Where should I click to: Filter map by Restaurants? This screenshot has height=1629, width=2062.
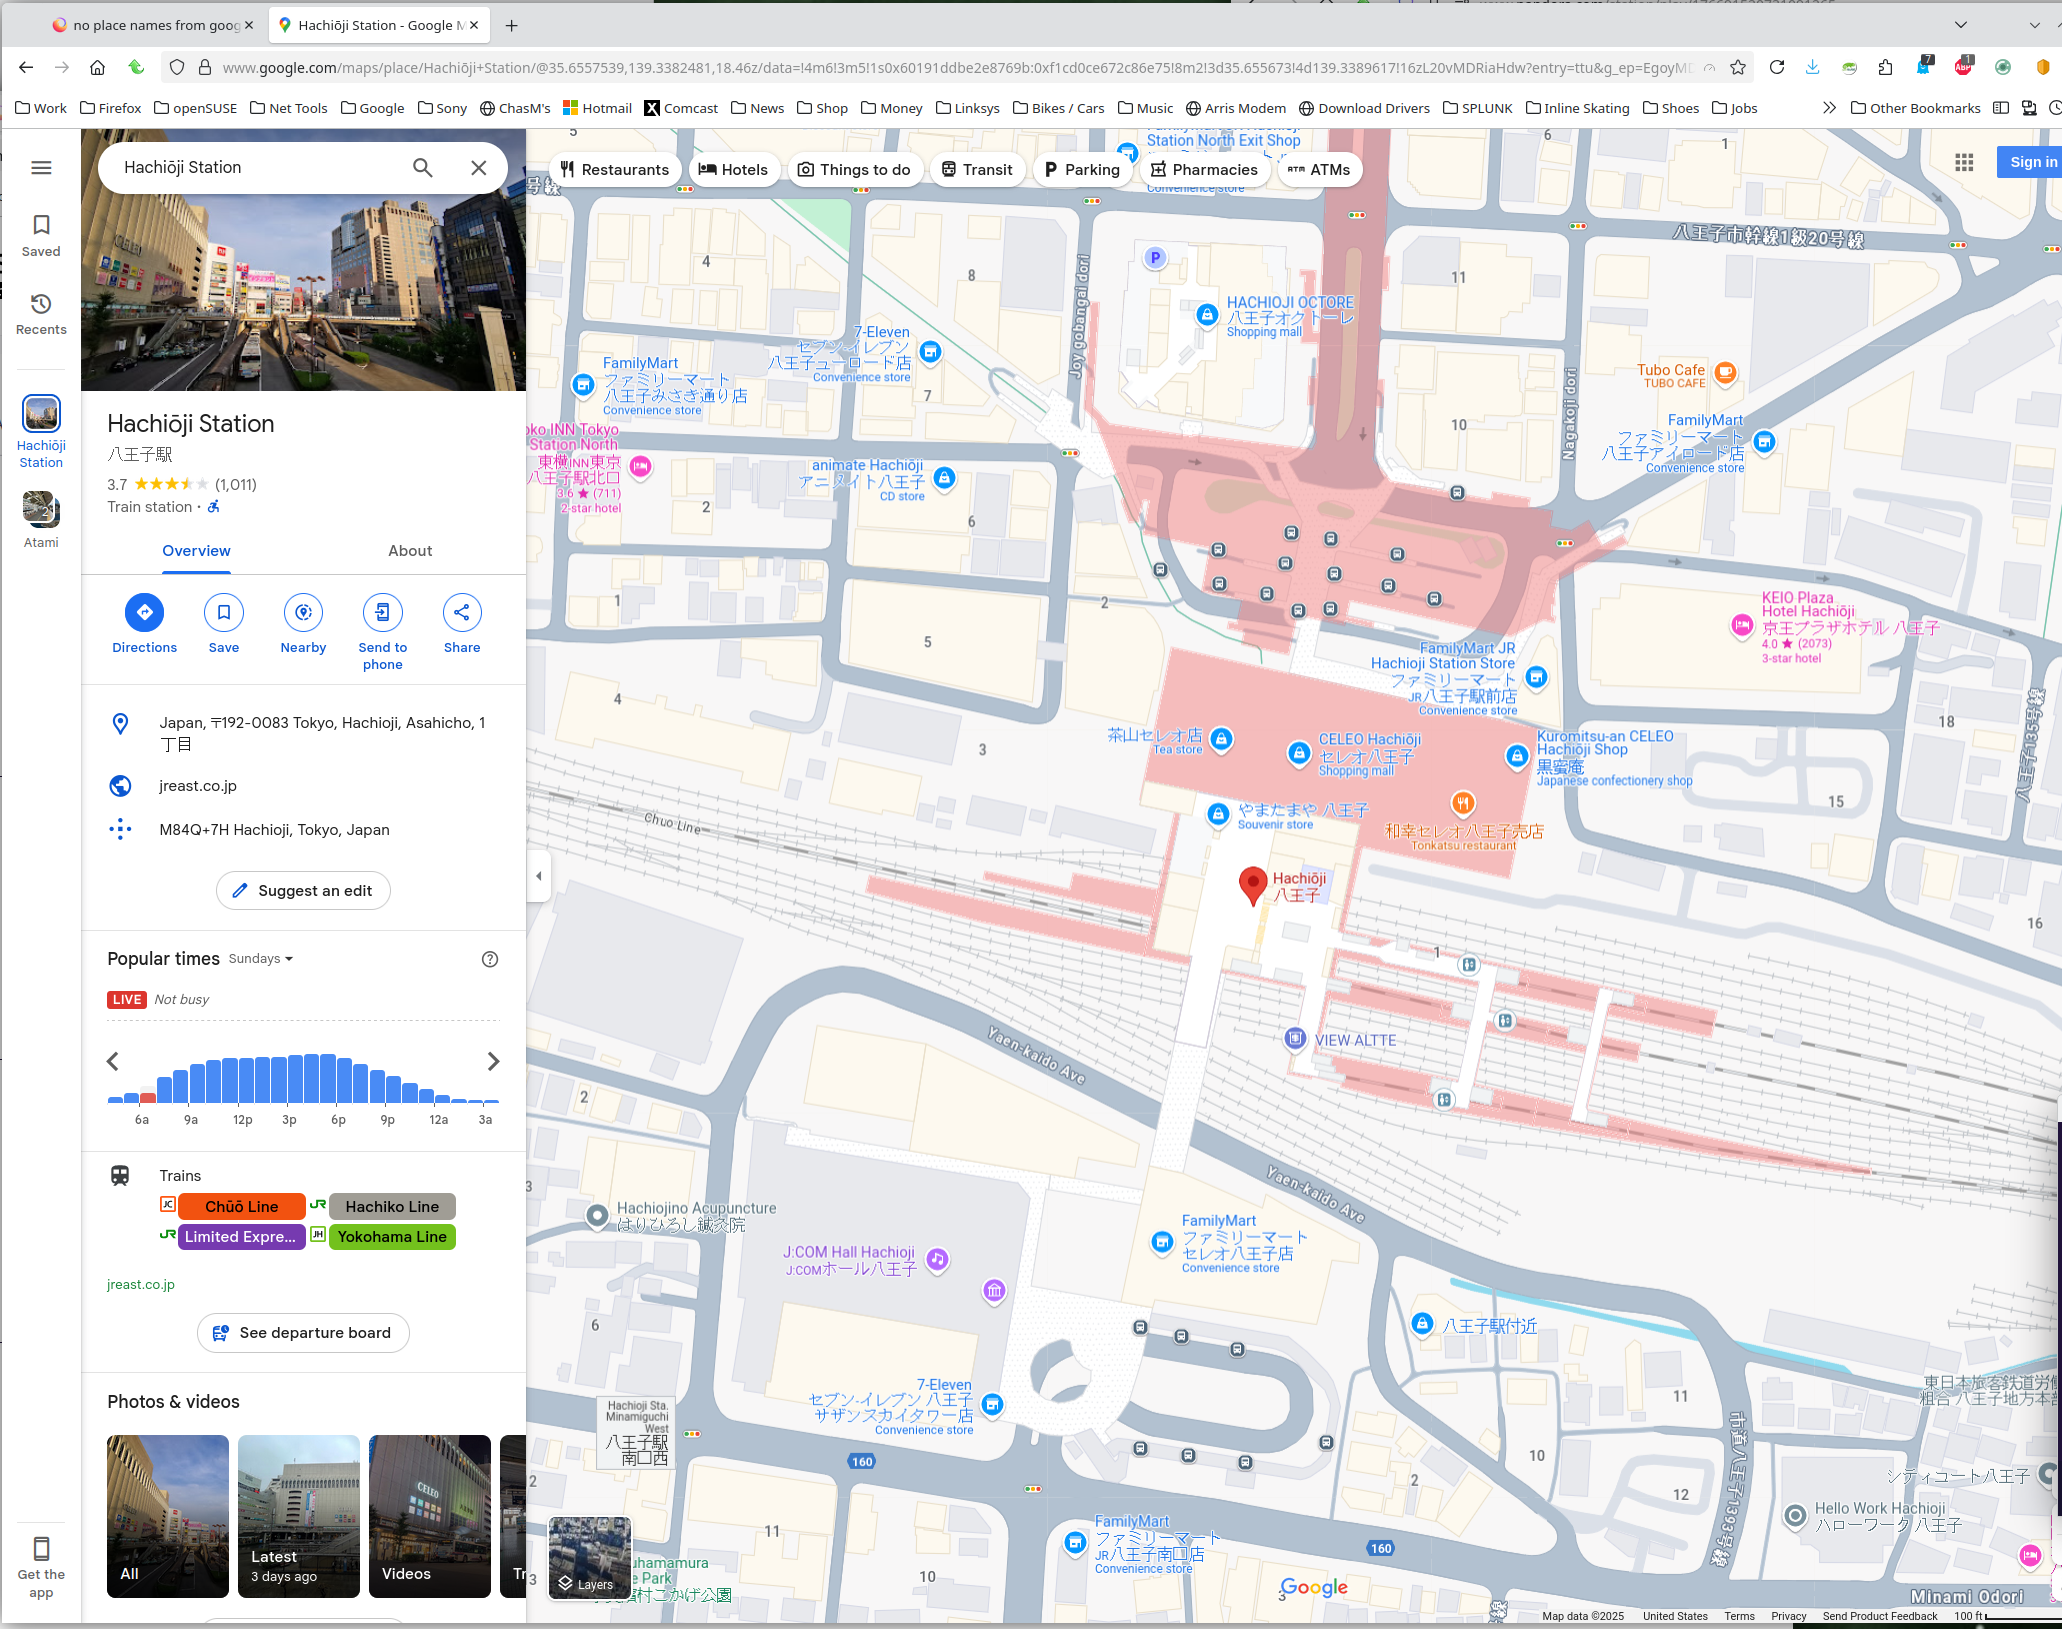pyautogui.click(x=614, y=169)
